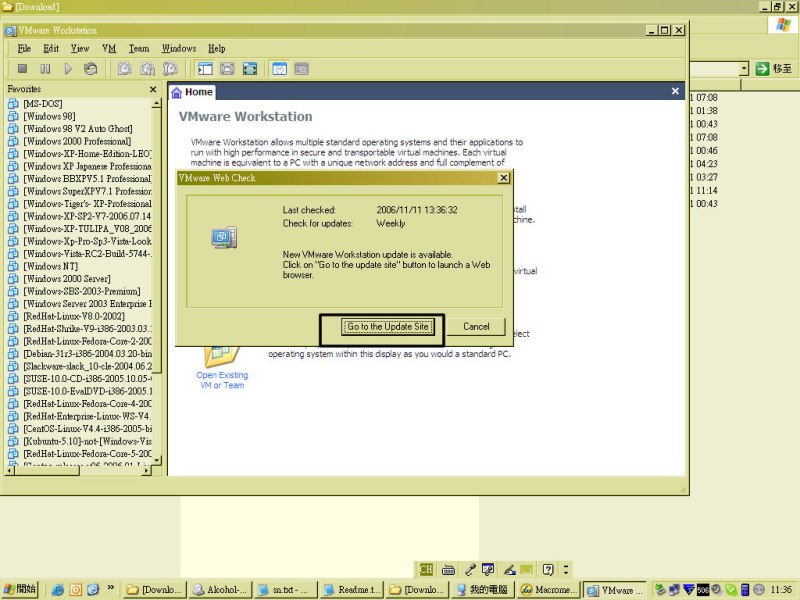Open the Team menu
Viewport: 800px width, 600px height.
point(139,48)
